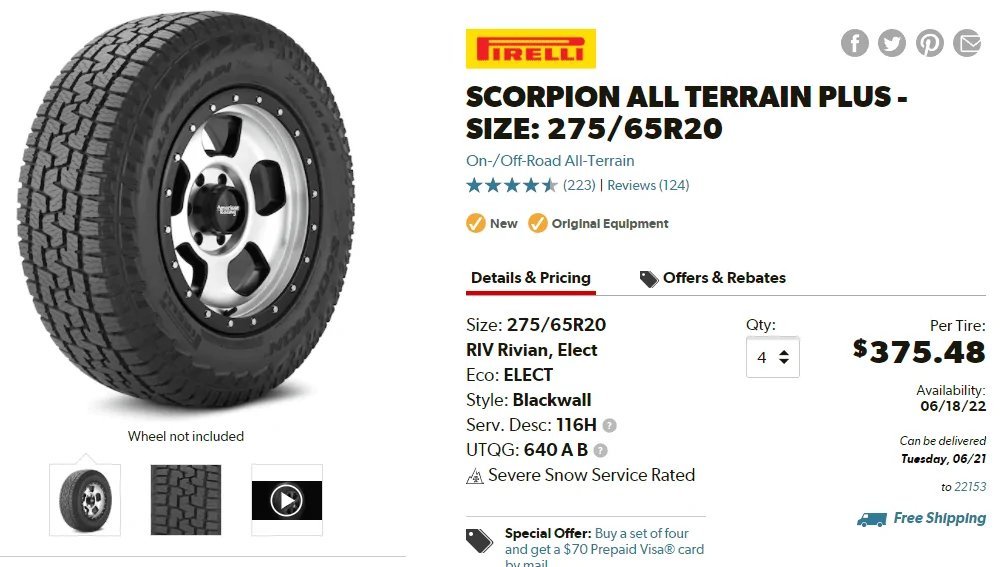Screen dimensions: 1000x567
Task: Share product on Facebook
Action: coord(854,43)
